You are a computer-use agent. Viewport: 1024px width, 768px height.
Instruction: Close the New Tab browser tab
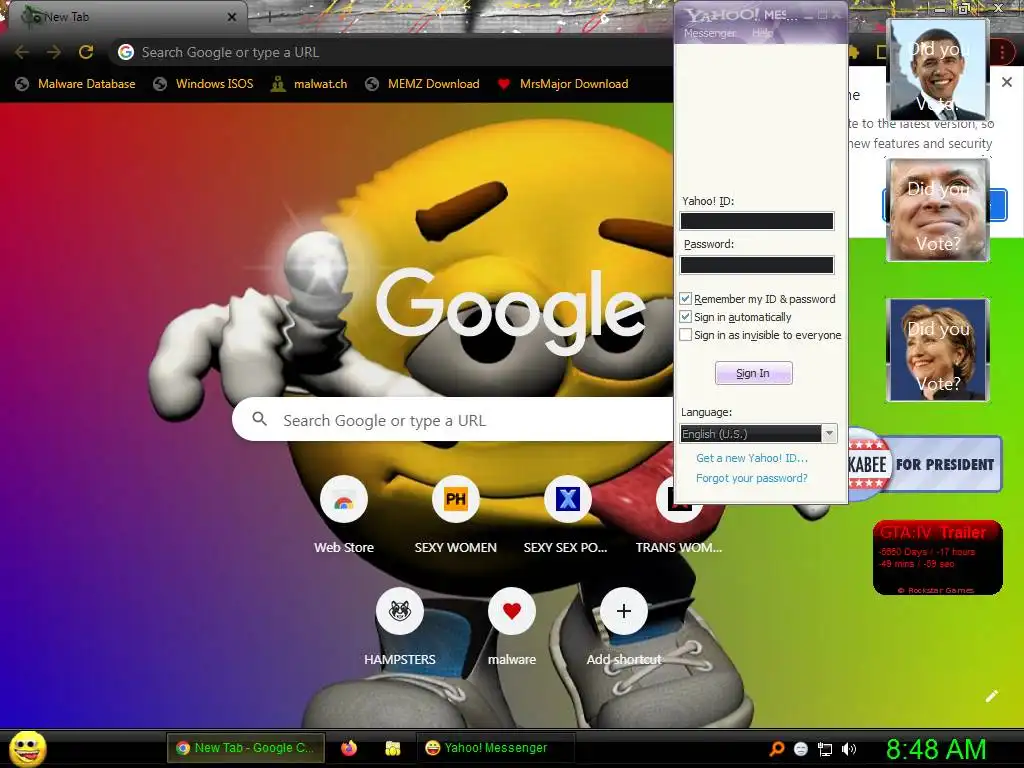[x=232, y=17]
